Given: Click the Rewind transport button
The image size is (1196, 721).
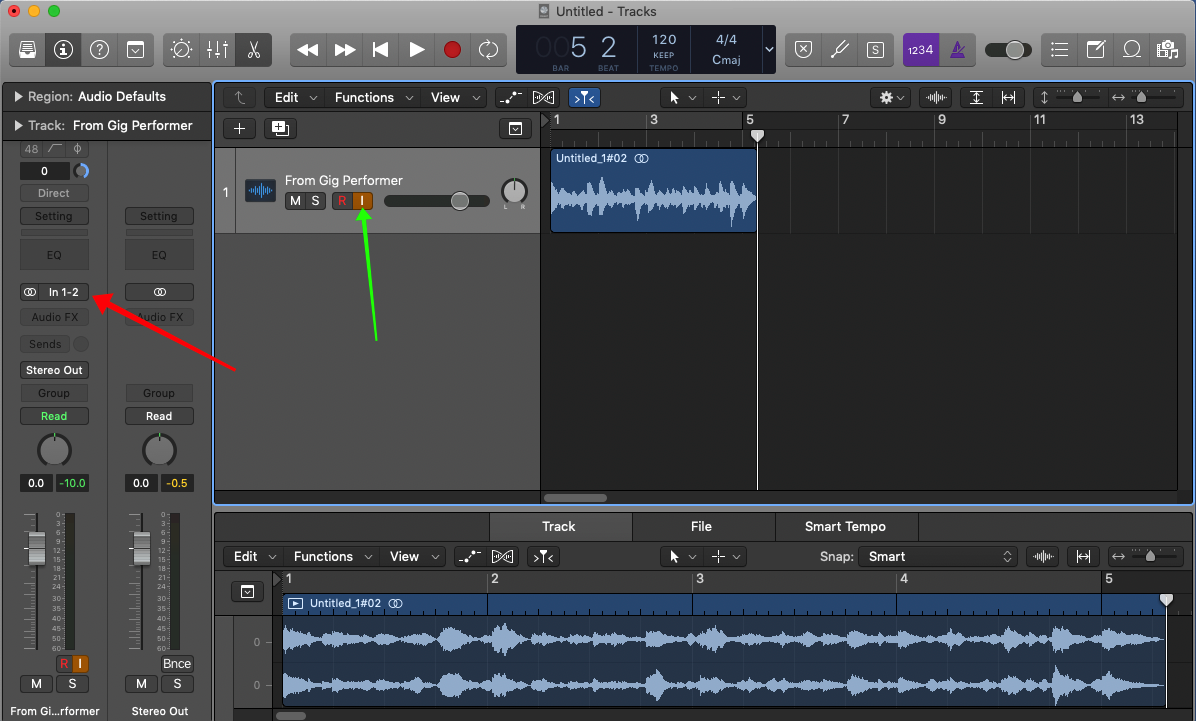Looking at the screenshot, I should [307, 50].
